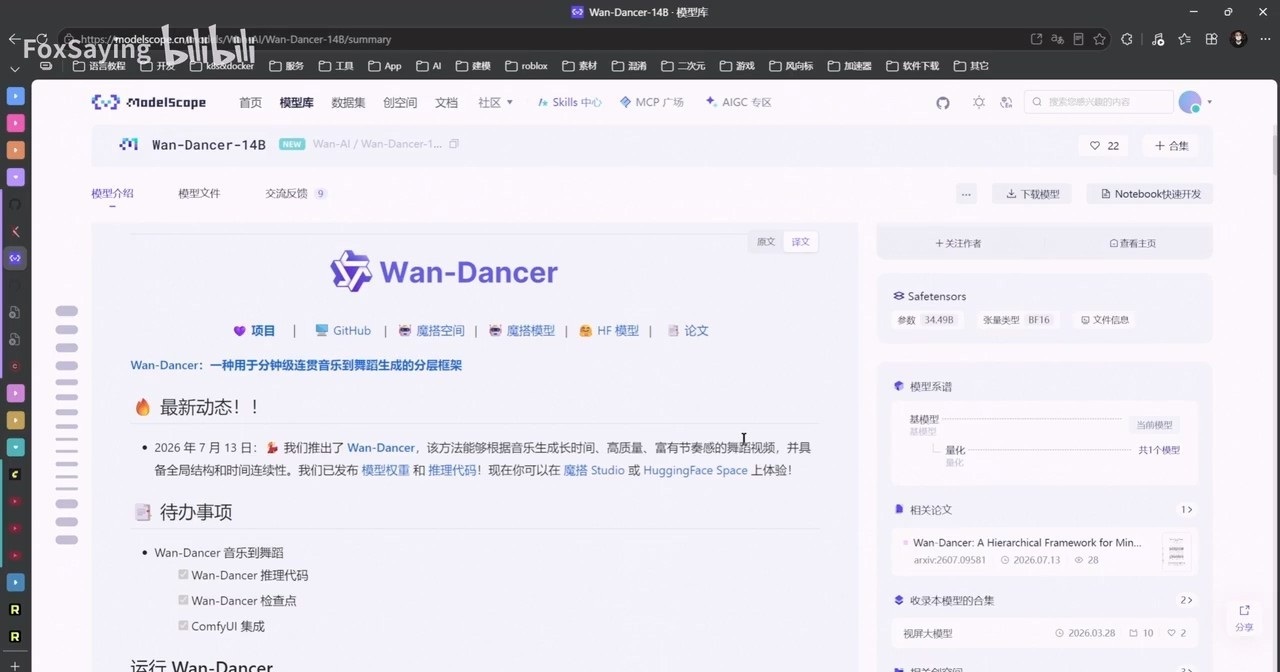Viewport: 1280px width, 672px height.
Task: Click the search input field in the header
Action: point(1098,102)
